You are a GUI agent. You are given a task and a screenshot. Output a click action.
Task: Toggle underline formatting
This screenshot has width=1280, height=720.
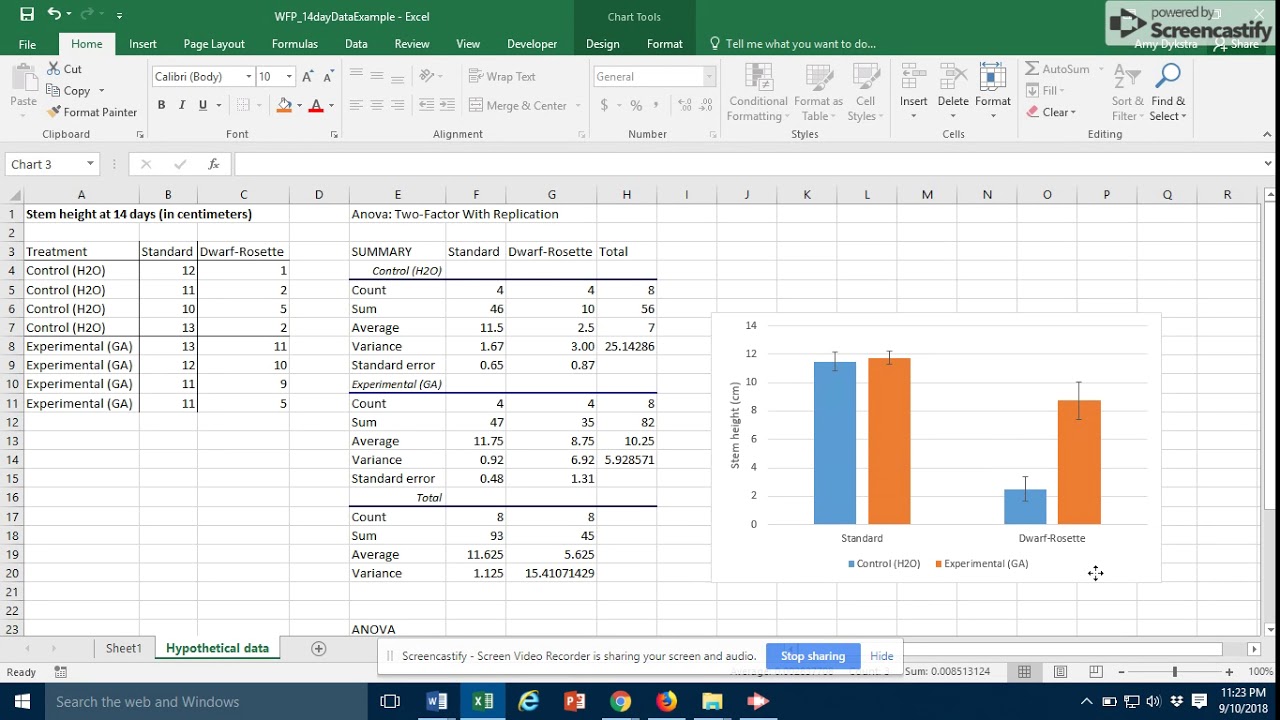(x=203, y=105)
